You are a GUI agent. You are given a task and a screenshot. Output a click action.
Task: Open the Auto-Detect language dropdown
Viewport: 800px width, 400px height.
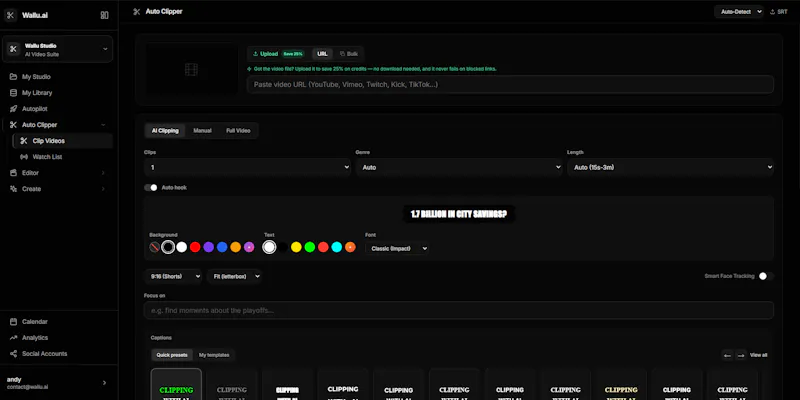[x=739, y=11]
